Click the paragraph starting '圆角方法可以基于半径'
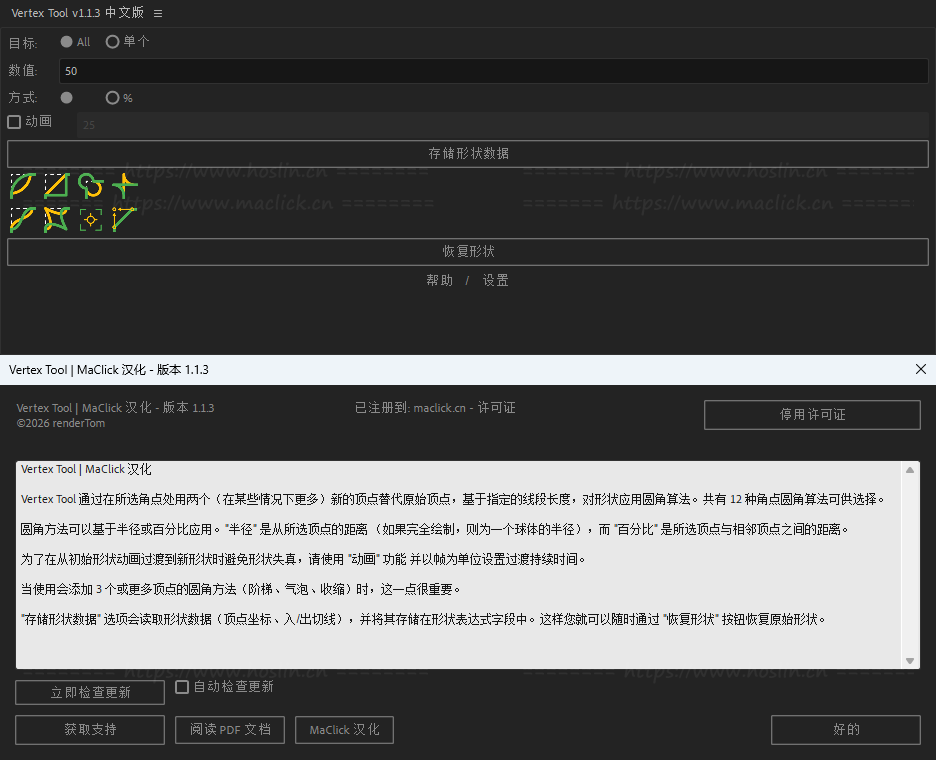 pyautogui.click(x=435, y=530)
